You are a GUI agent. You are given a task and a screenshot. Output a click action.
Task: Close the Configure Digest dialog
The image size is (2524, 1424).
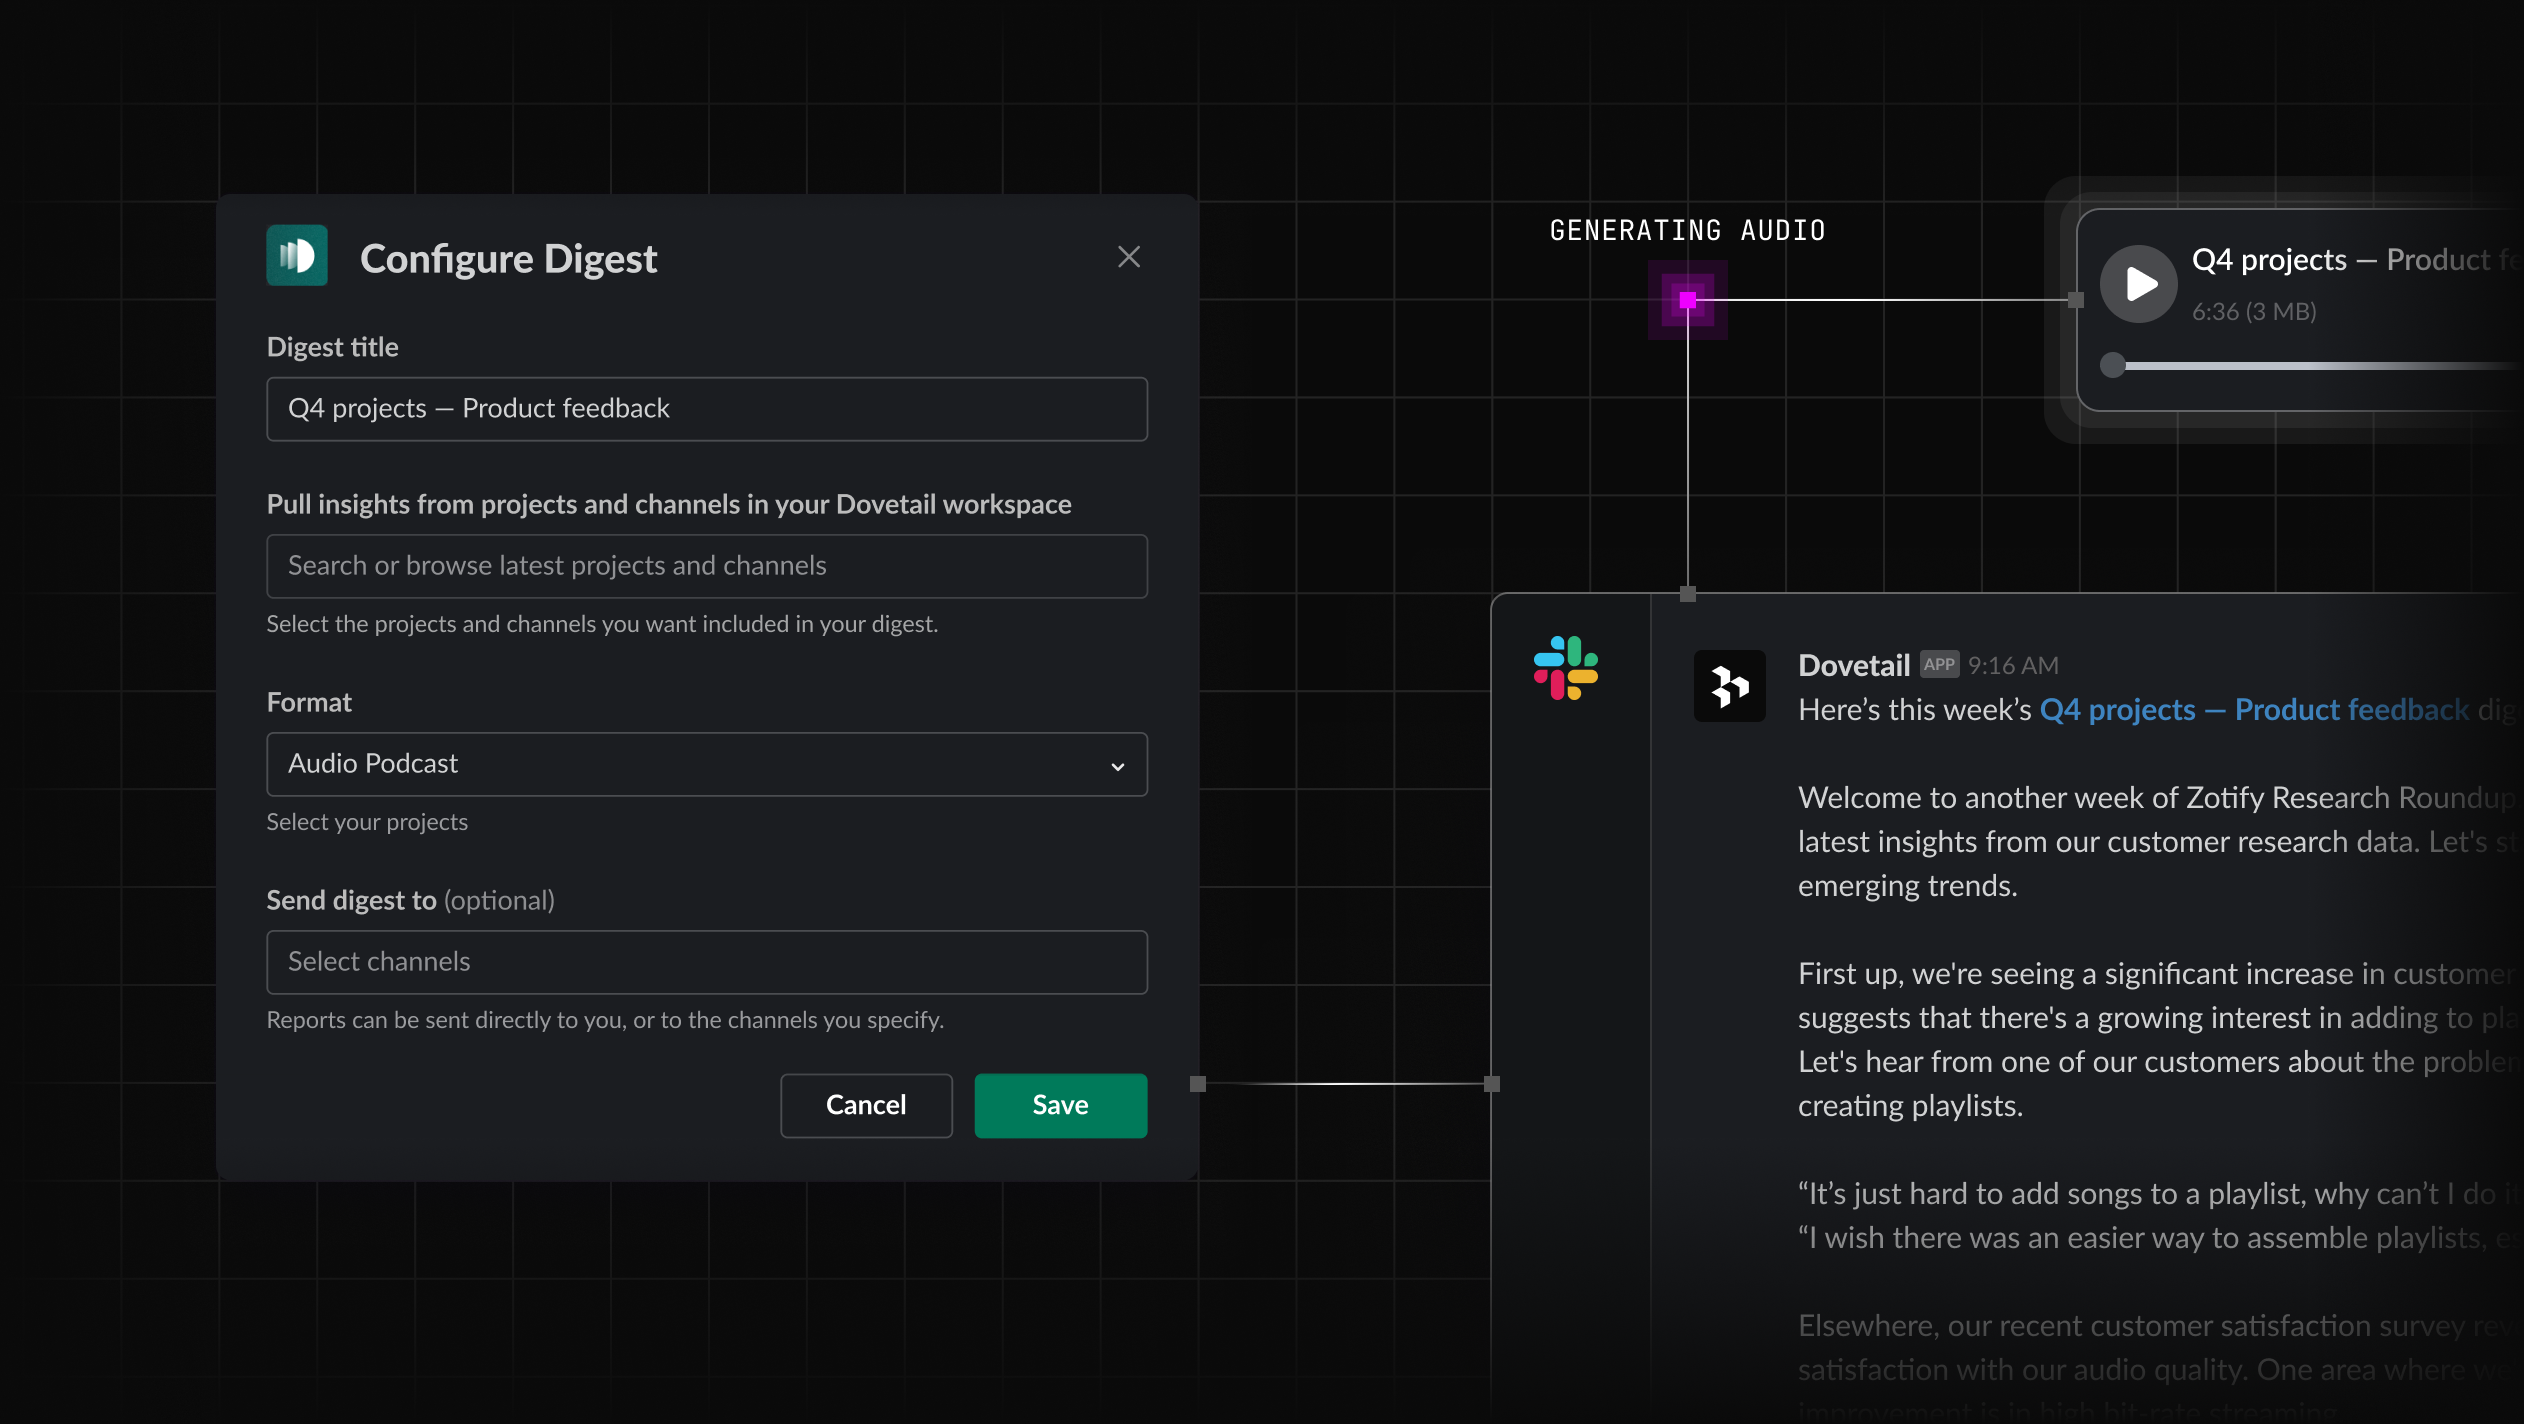pos(1128,257)
